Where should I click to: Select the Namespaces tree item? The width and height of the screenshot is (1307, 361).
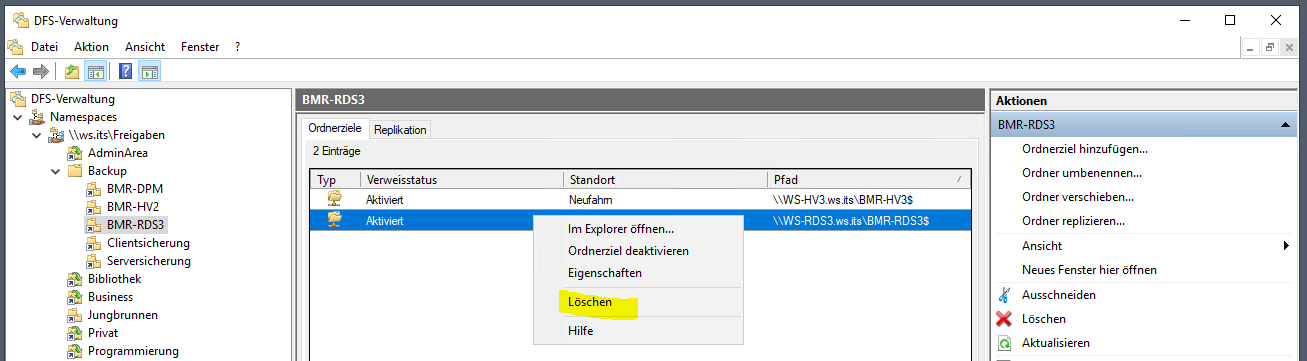coord(83,117)
